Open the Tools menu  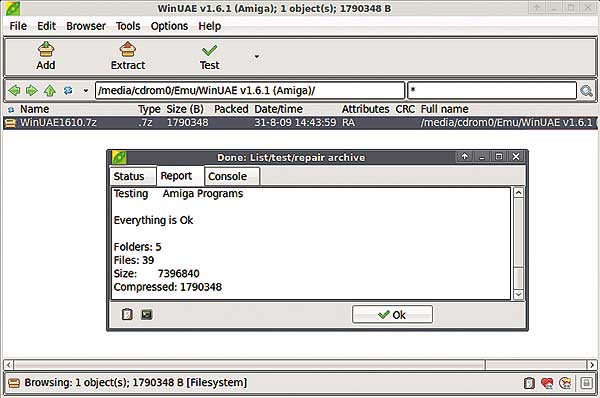tap(128, 26)
